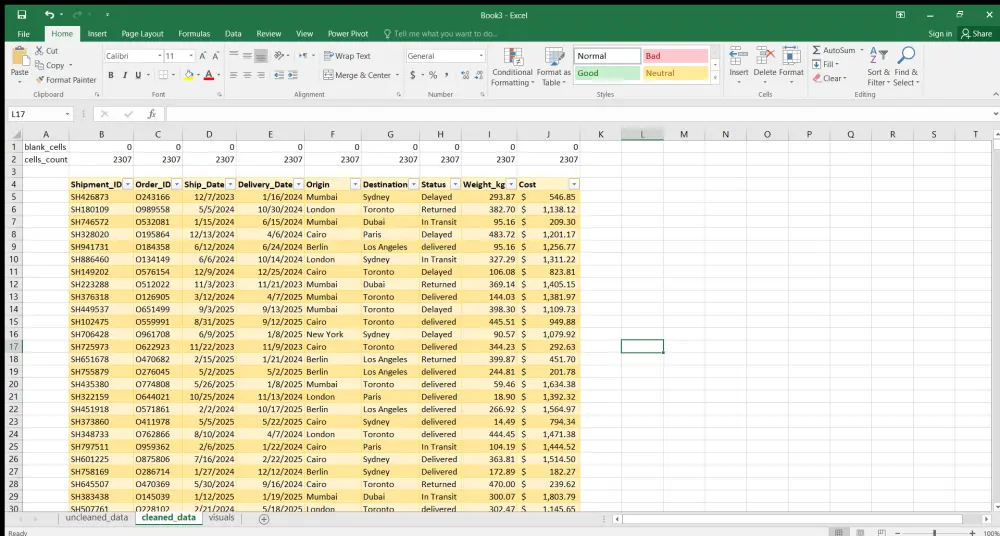Viewport: 1000px width, 536px height.
Task: Click the Increase Indent icon
Action: coord(293,75)
